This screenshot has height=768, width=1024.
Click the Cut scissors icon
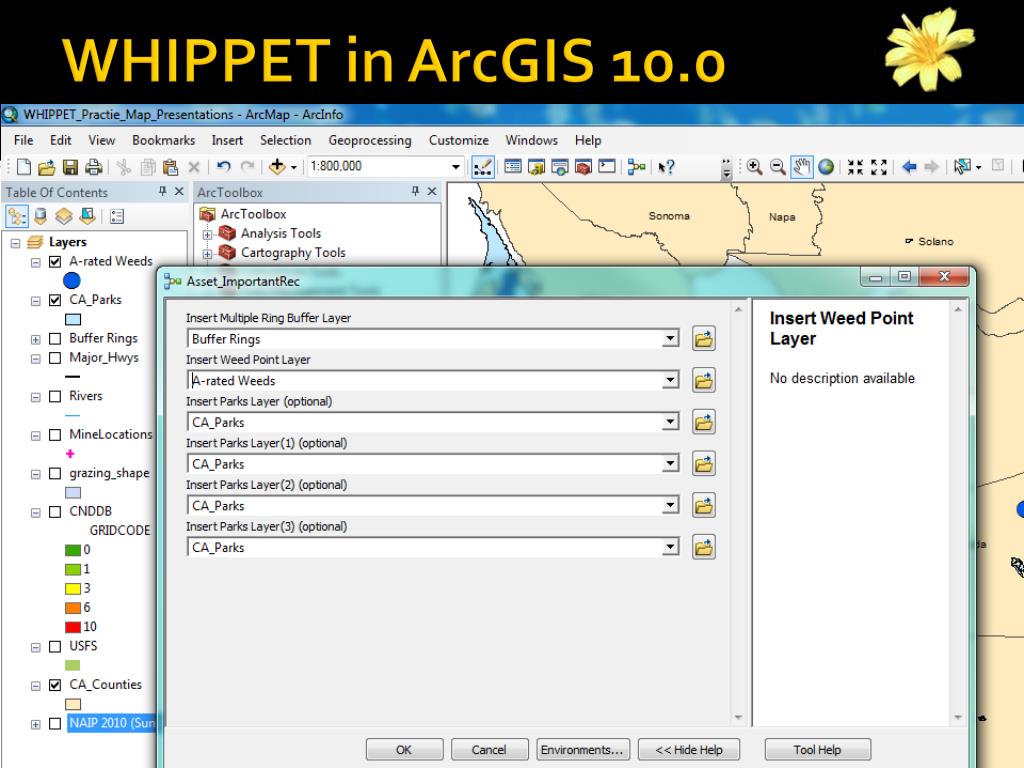pyautogui.click(x=123, y=167)
